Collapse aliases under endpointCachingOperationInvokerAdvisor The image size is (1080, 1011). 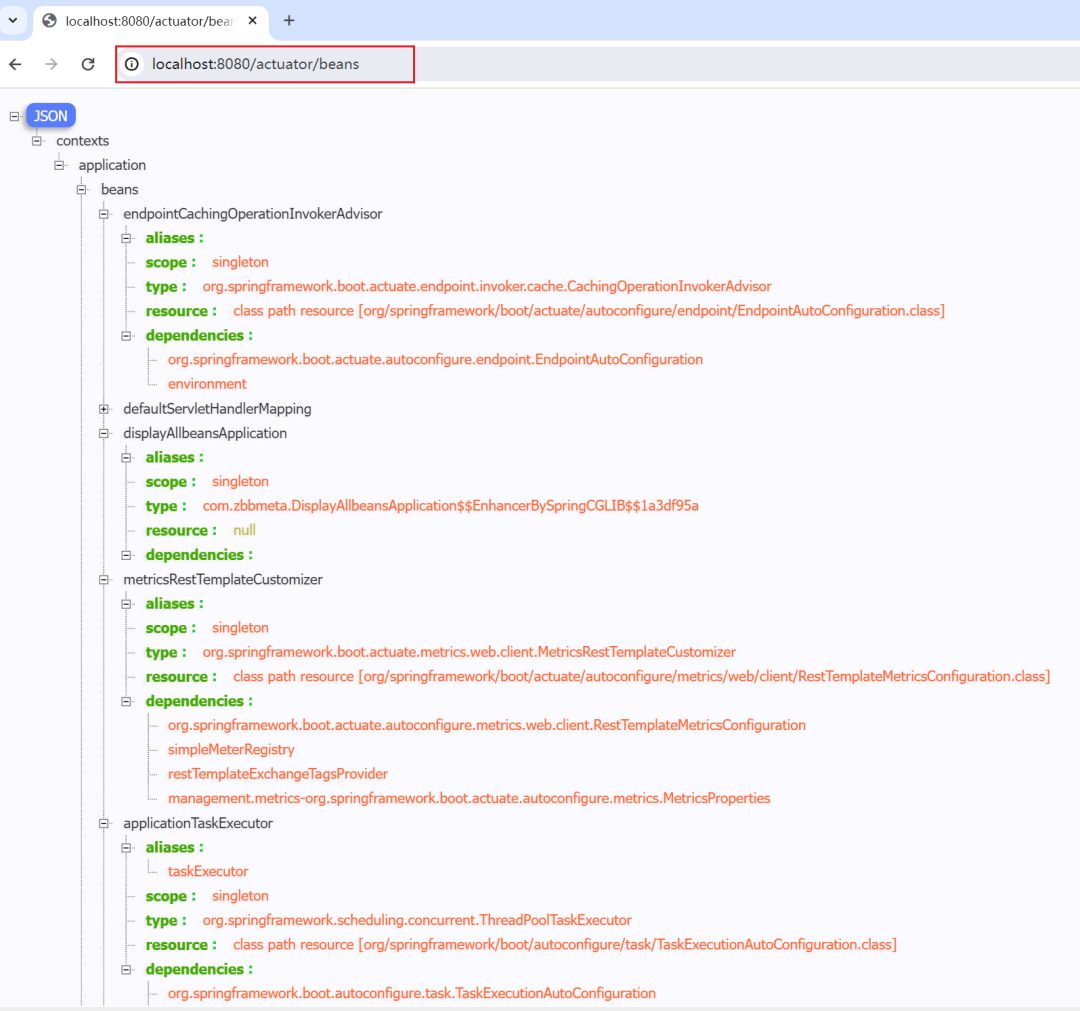tap(127, 238)
